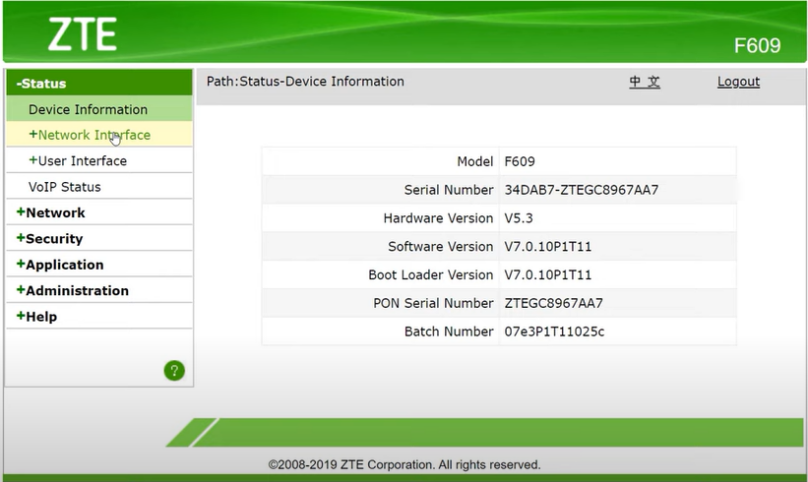808x482 pixels.
Task: Click the Logout link
Action: (x=738, y=81)
